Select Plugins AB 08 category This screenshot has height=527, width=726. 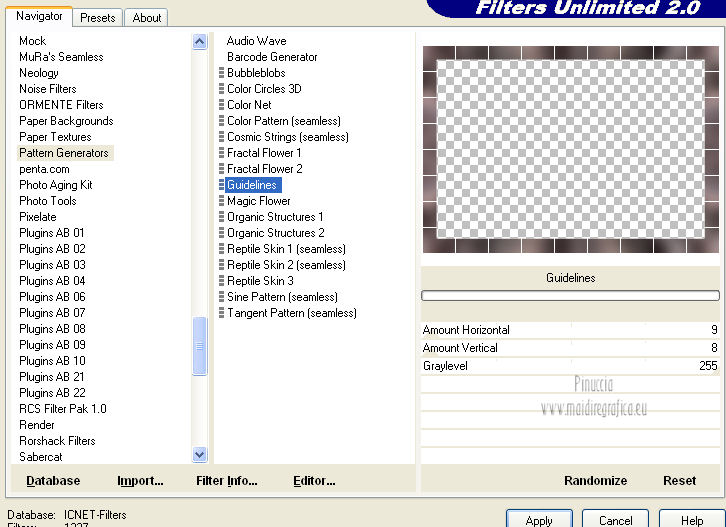[x=52, y=329]
